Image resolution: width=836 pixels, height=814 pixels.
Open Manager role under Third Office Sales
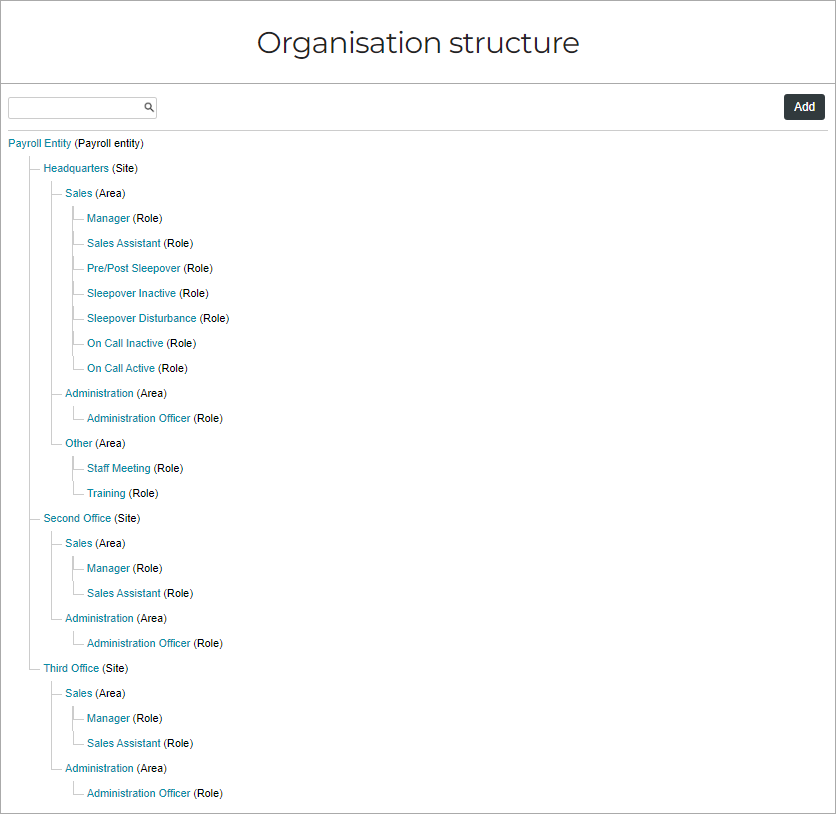pyautogui.click(x=108, y=719)
